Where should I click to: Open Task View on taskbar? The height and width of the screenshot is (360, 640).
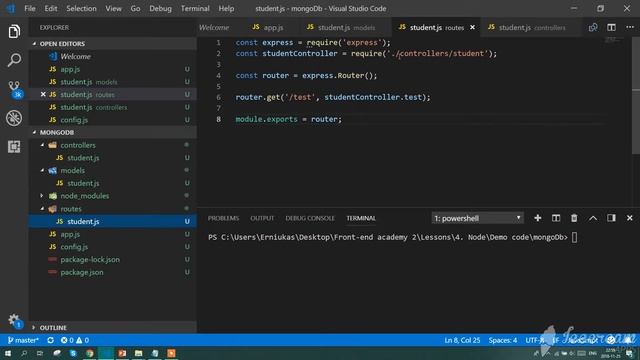point(40,353)
